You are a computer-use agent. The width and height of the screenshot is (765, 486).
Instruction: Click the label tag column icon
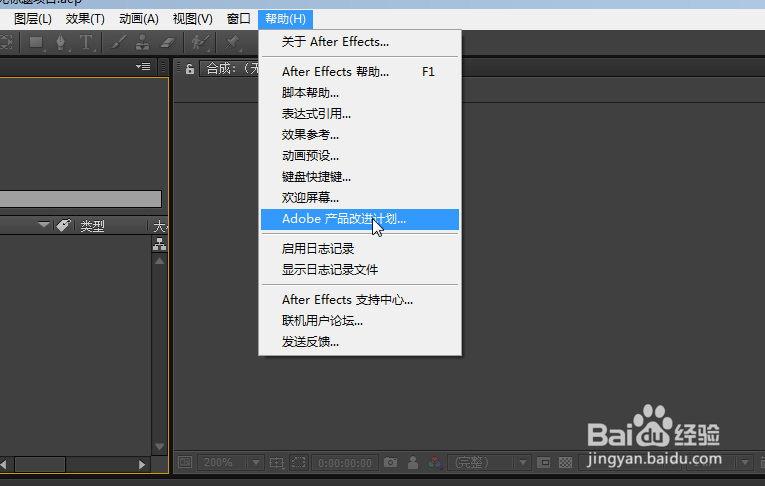click(x=63, y=225)
